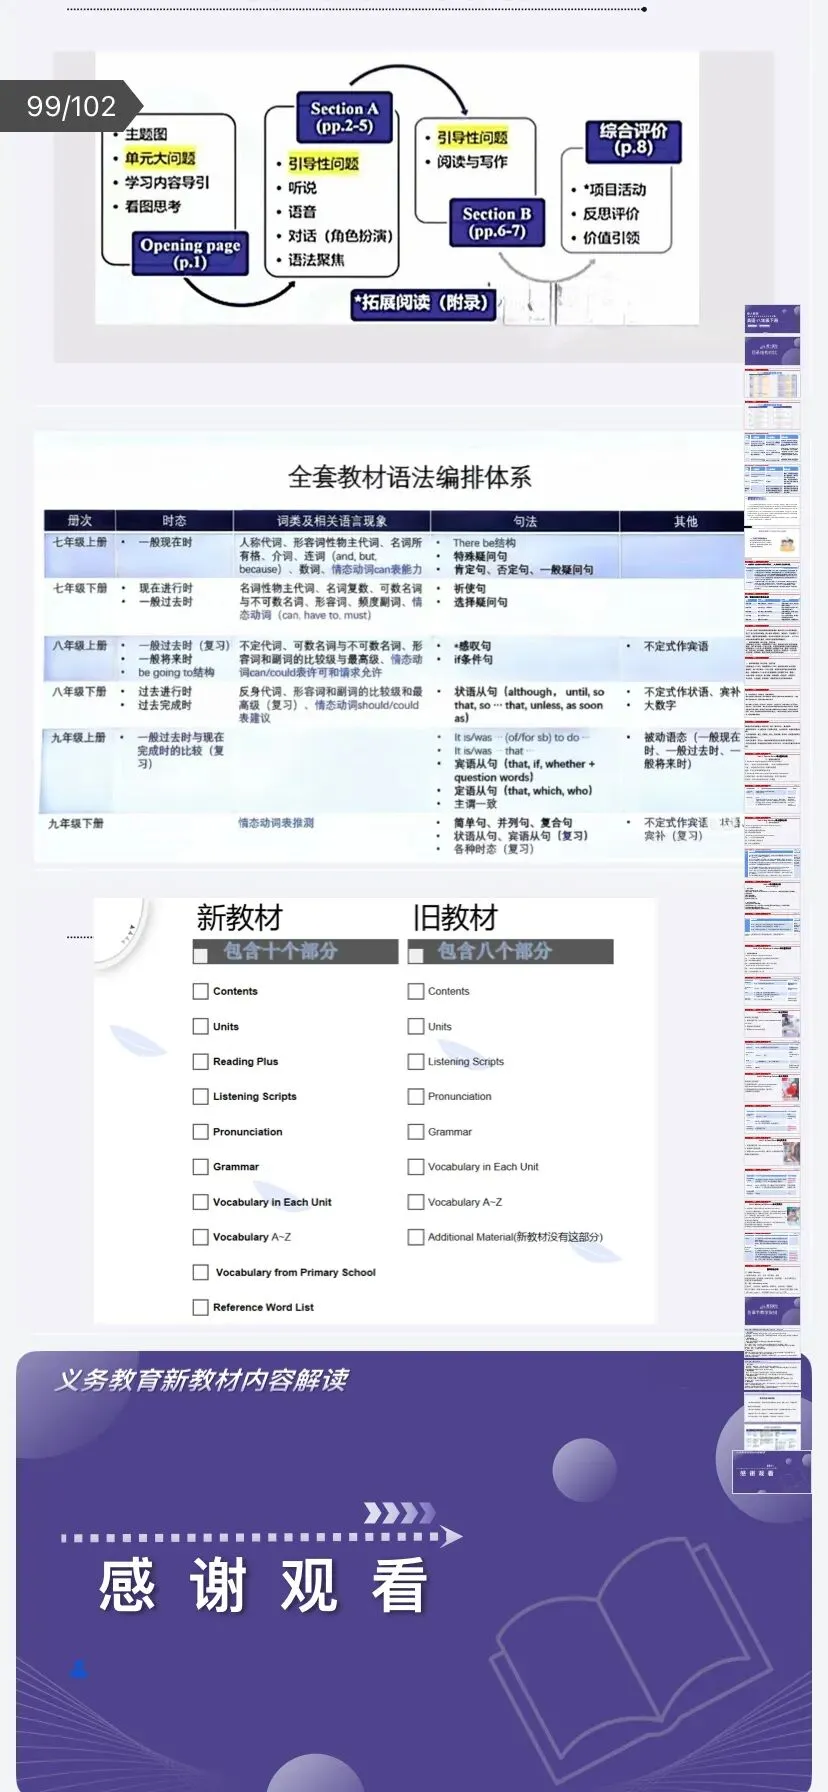
Task: Check the Reference Word List box
Action: click(200, 1307)
